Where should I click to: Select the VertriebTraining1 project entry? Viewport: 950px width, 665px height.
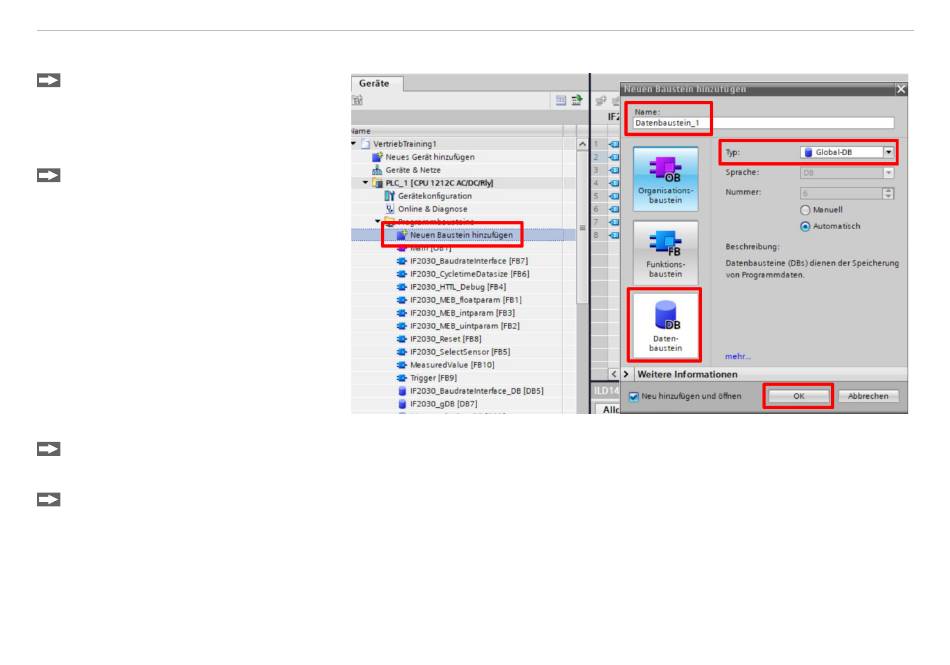click(404, 144)
